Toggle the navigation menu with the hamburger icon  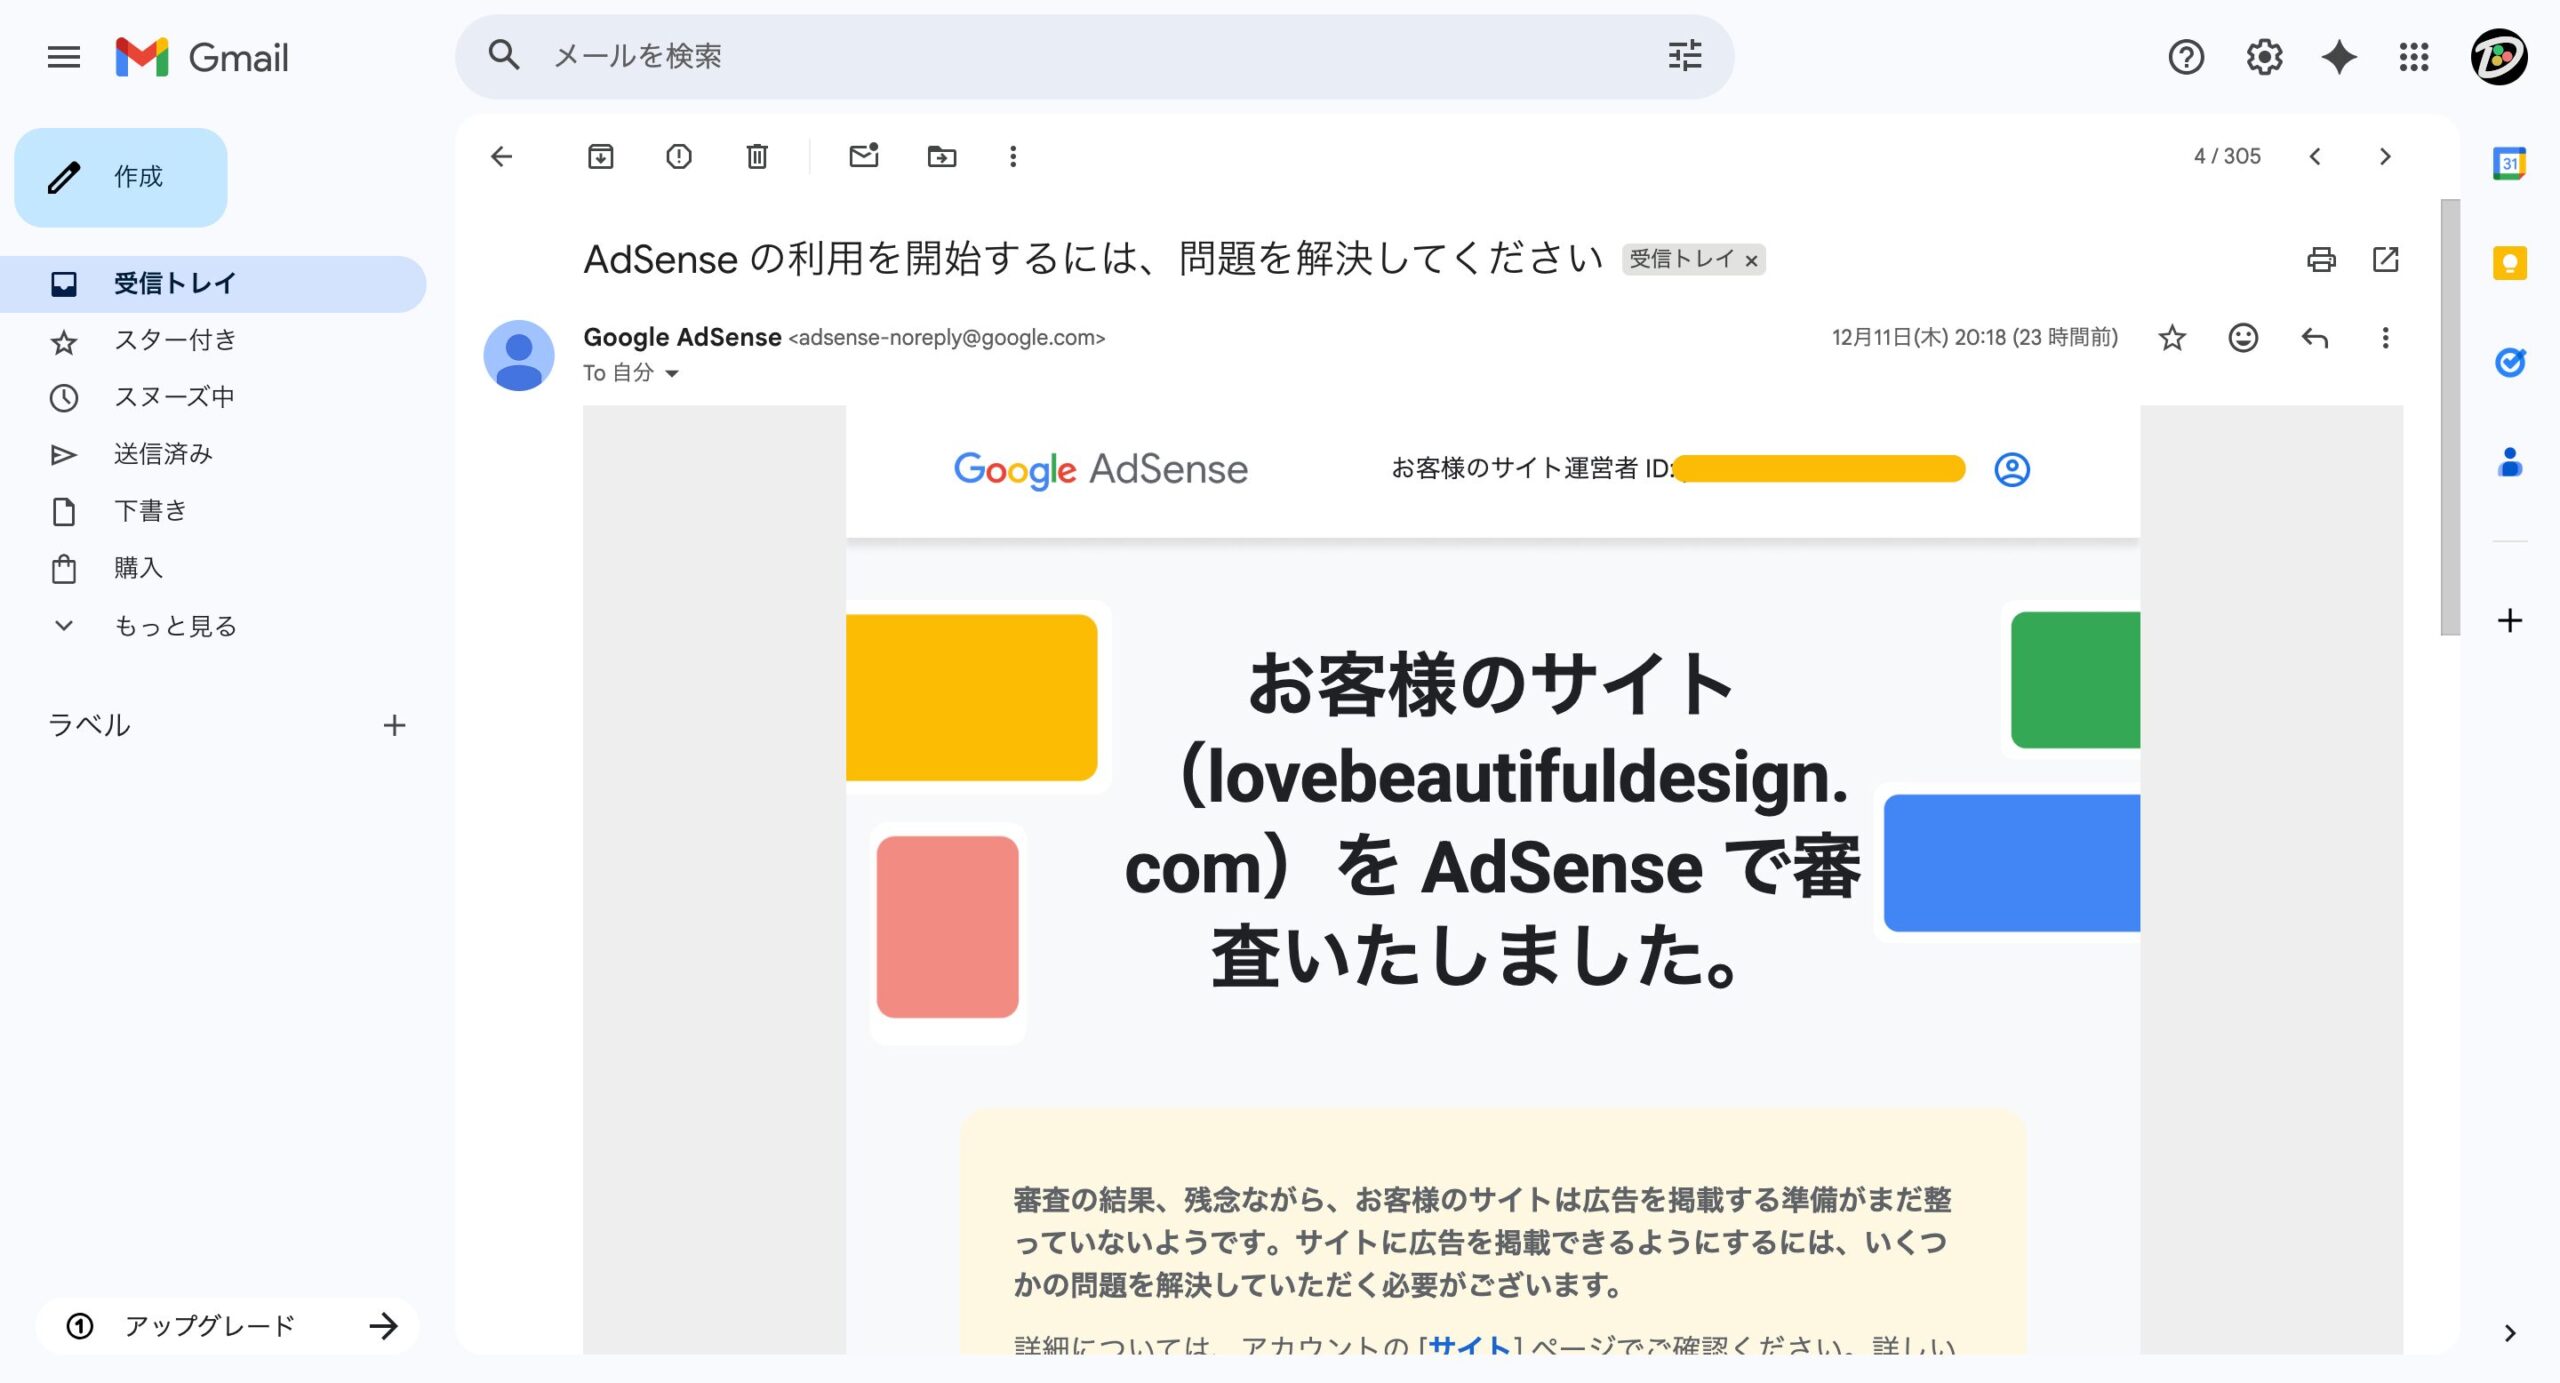pyautogui.click(x=63, y=57)
